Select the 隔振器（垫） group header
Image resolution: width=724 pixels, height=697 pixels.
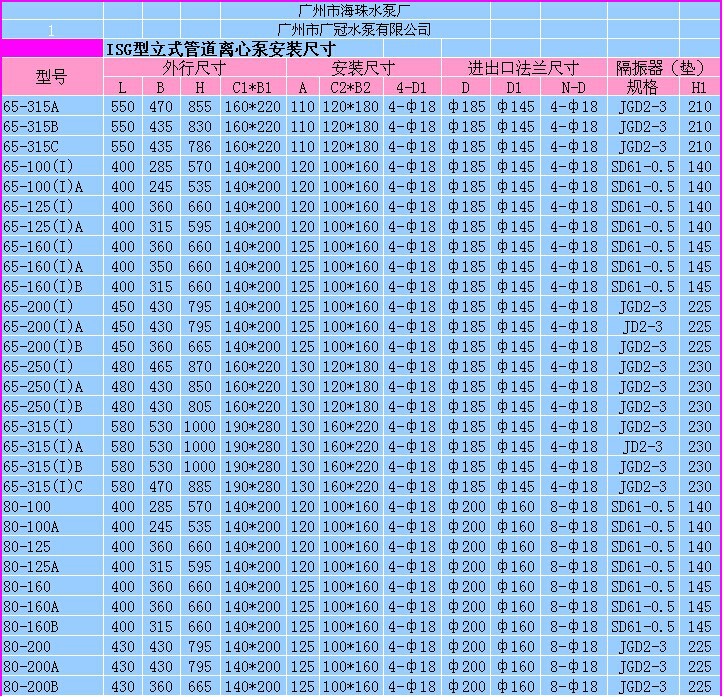point(663,68)
